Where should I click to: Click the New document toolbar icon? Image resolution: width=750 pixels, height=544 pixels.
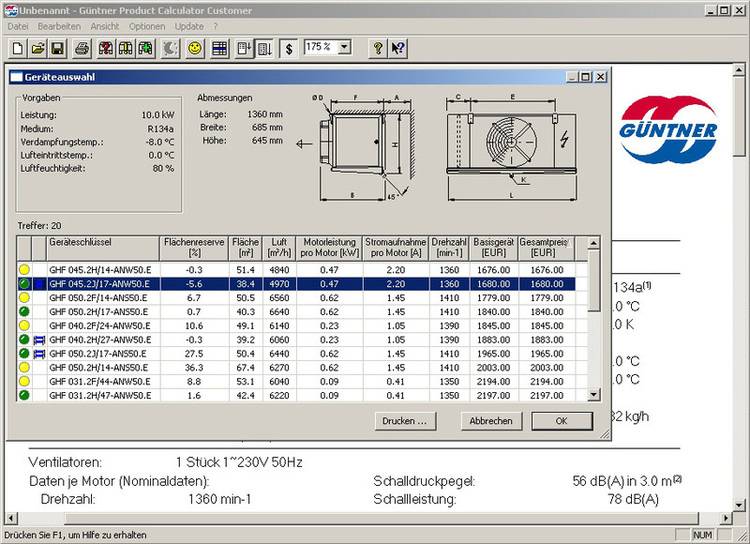[18, 48]
